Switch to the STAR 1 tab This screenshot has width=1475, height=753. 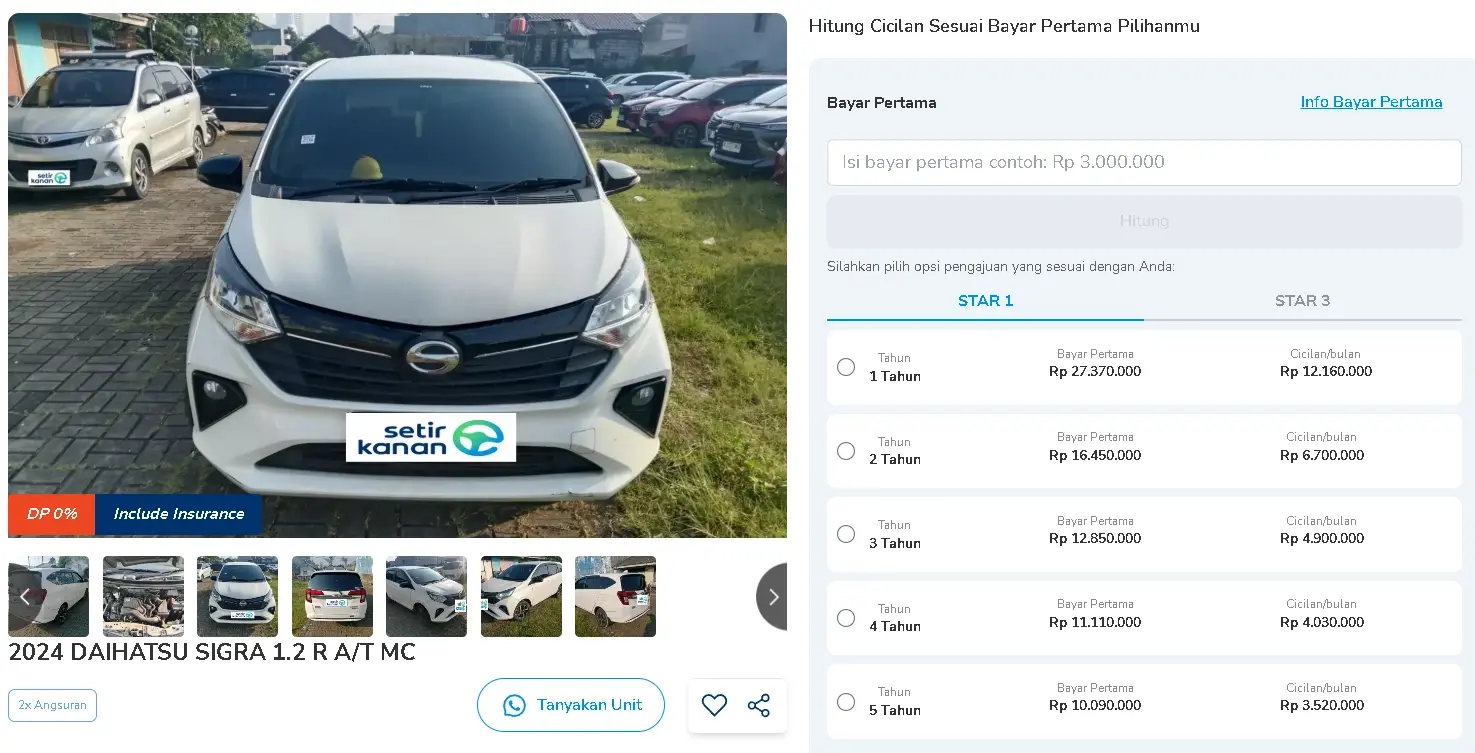pyautogui.click(x=985, y=301)
